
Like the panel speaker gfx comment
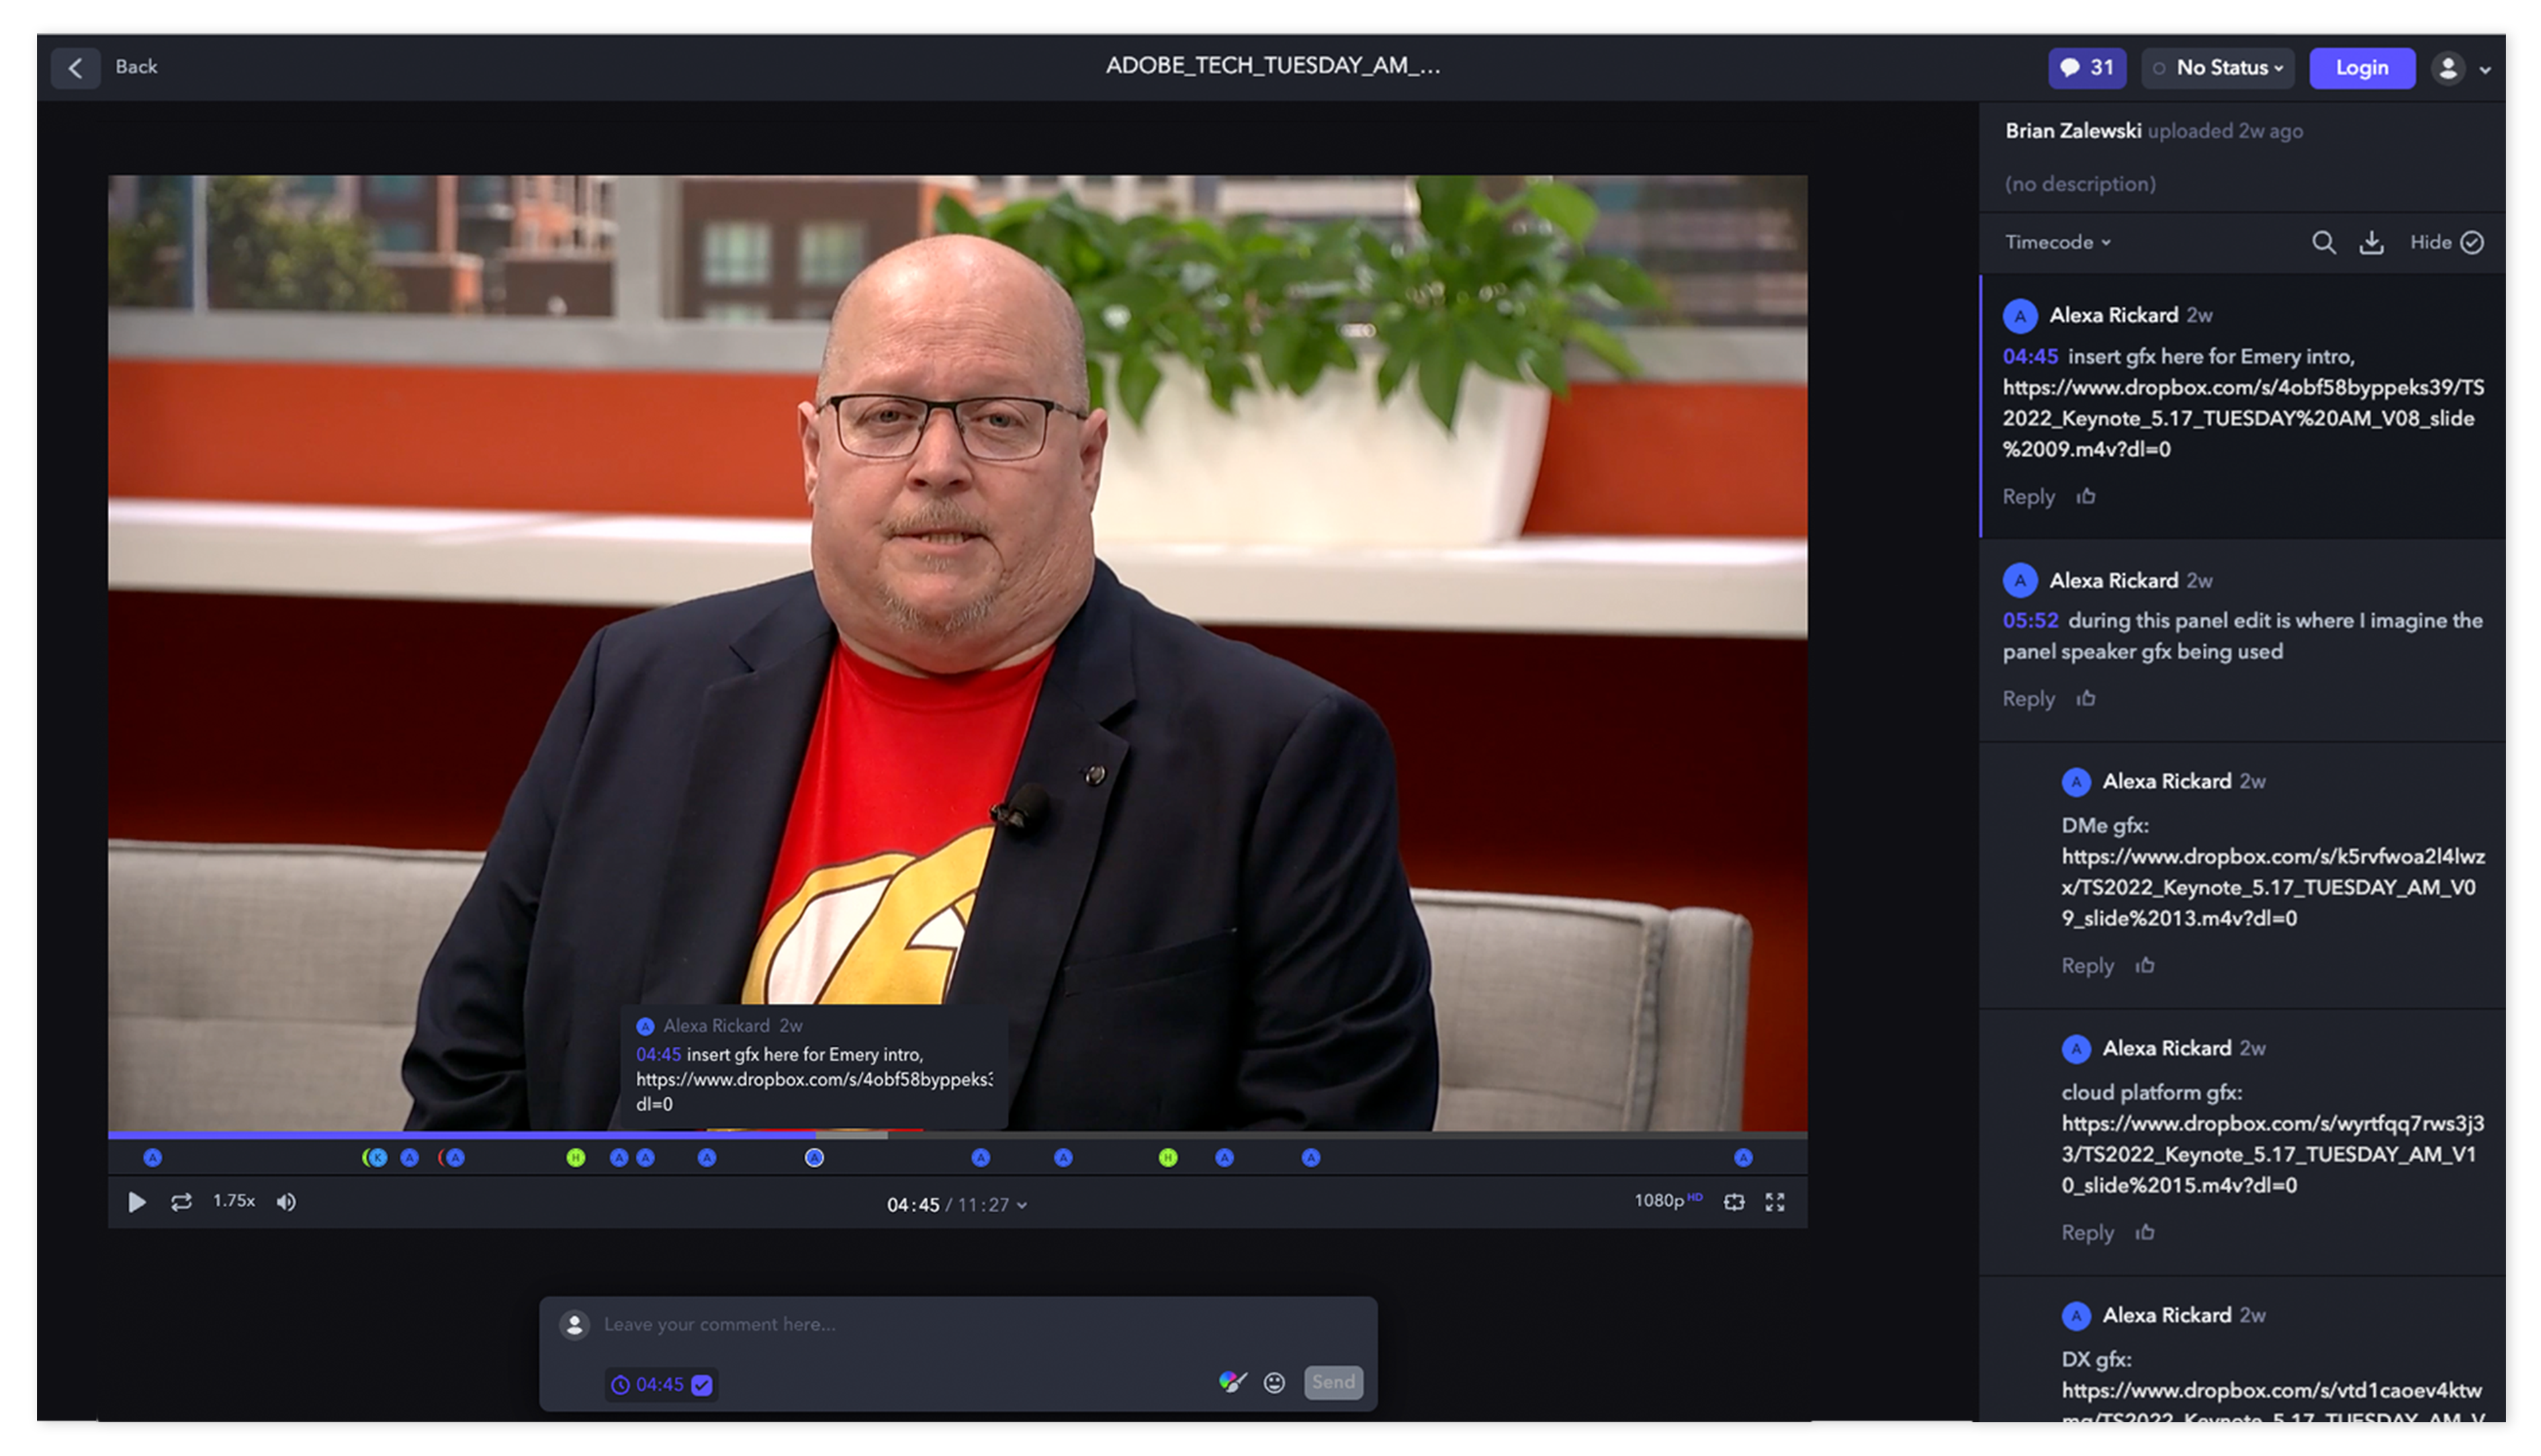(2085, 698)
